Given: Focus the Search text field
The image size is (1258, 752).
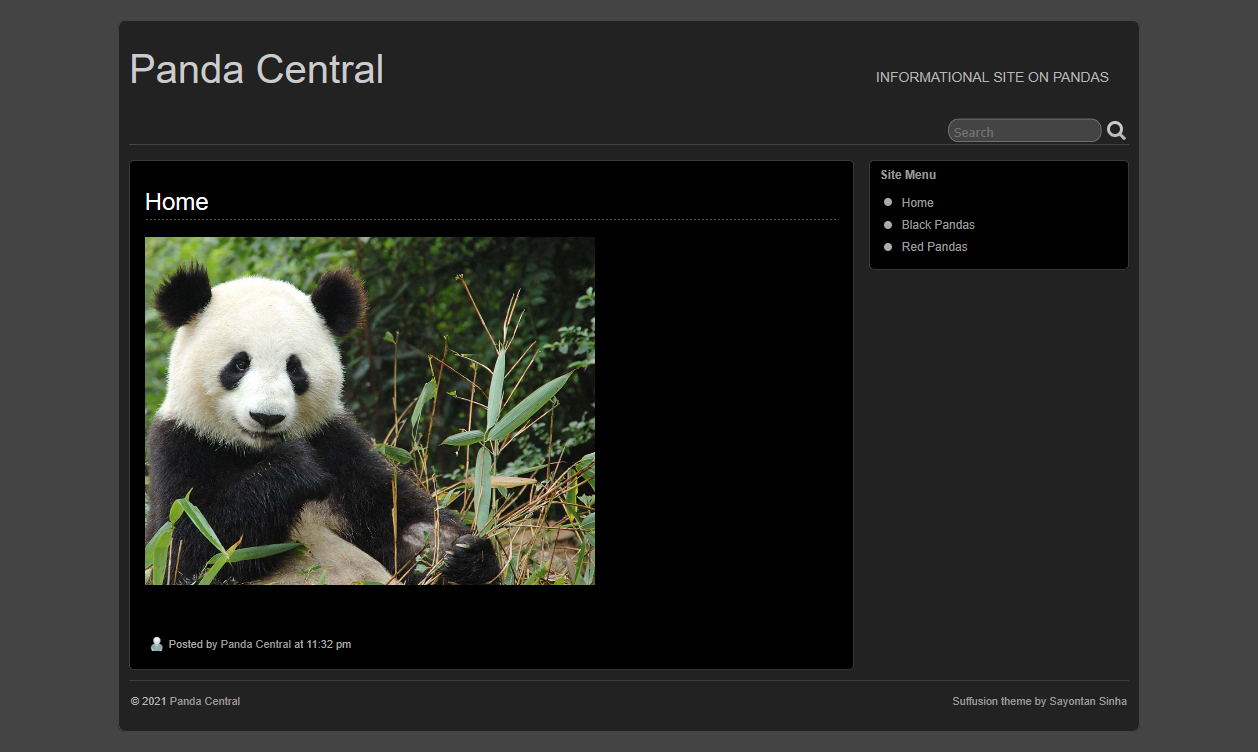Looking at the screenshot, I should 1022,131.
